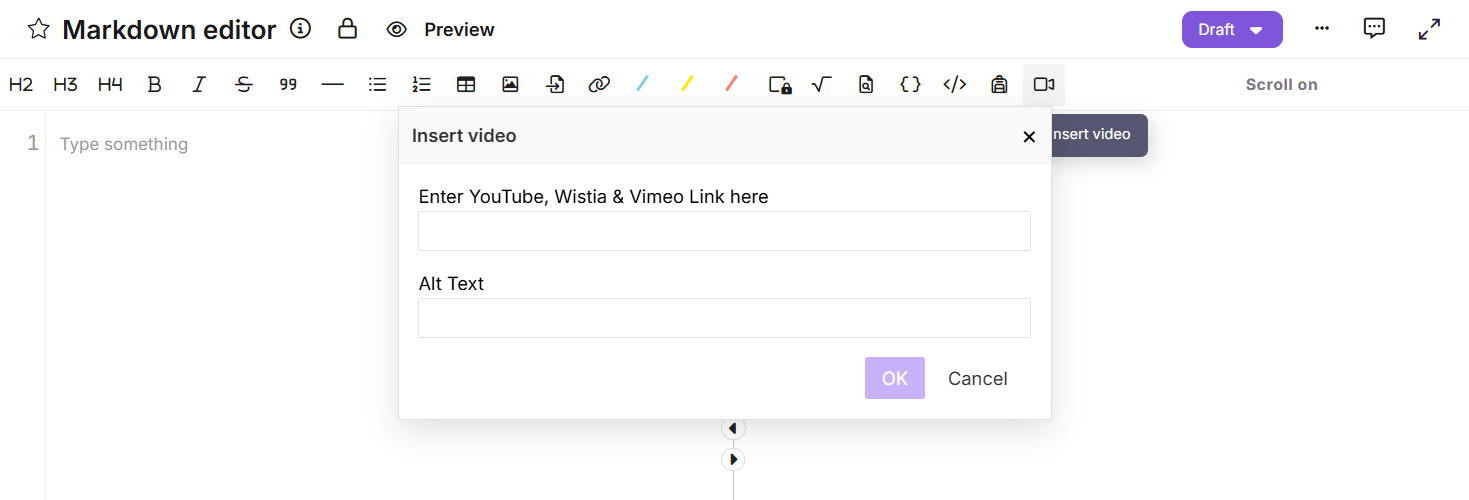Close the Insert video dialog
This screenshot has width=1469, height=500.
[1029, 137]
